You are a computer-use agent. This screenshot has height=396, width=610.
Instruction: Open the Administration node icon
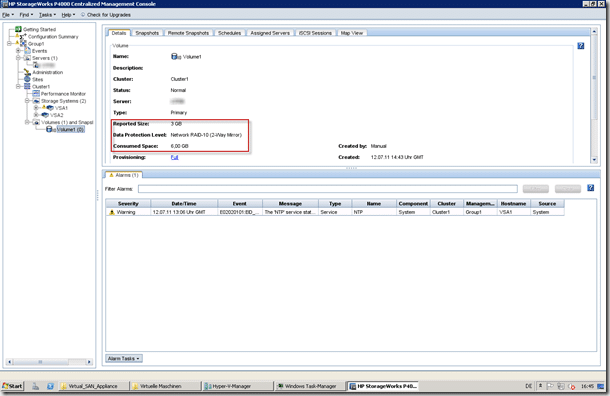click(27, 72)
